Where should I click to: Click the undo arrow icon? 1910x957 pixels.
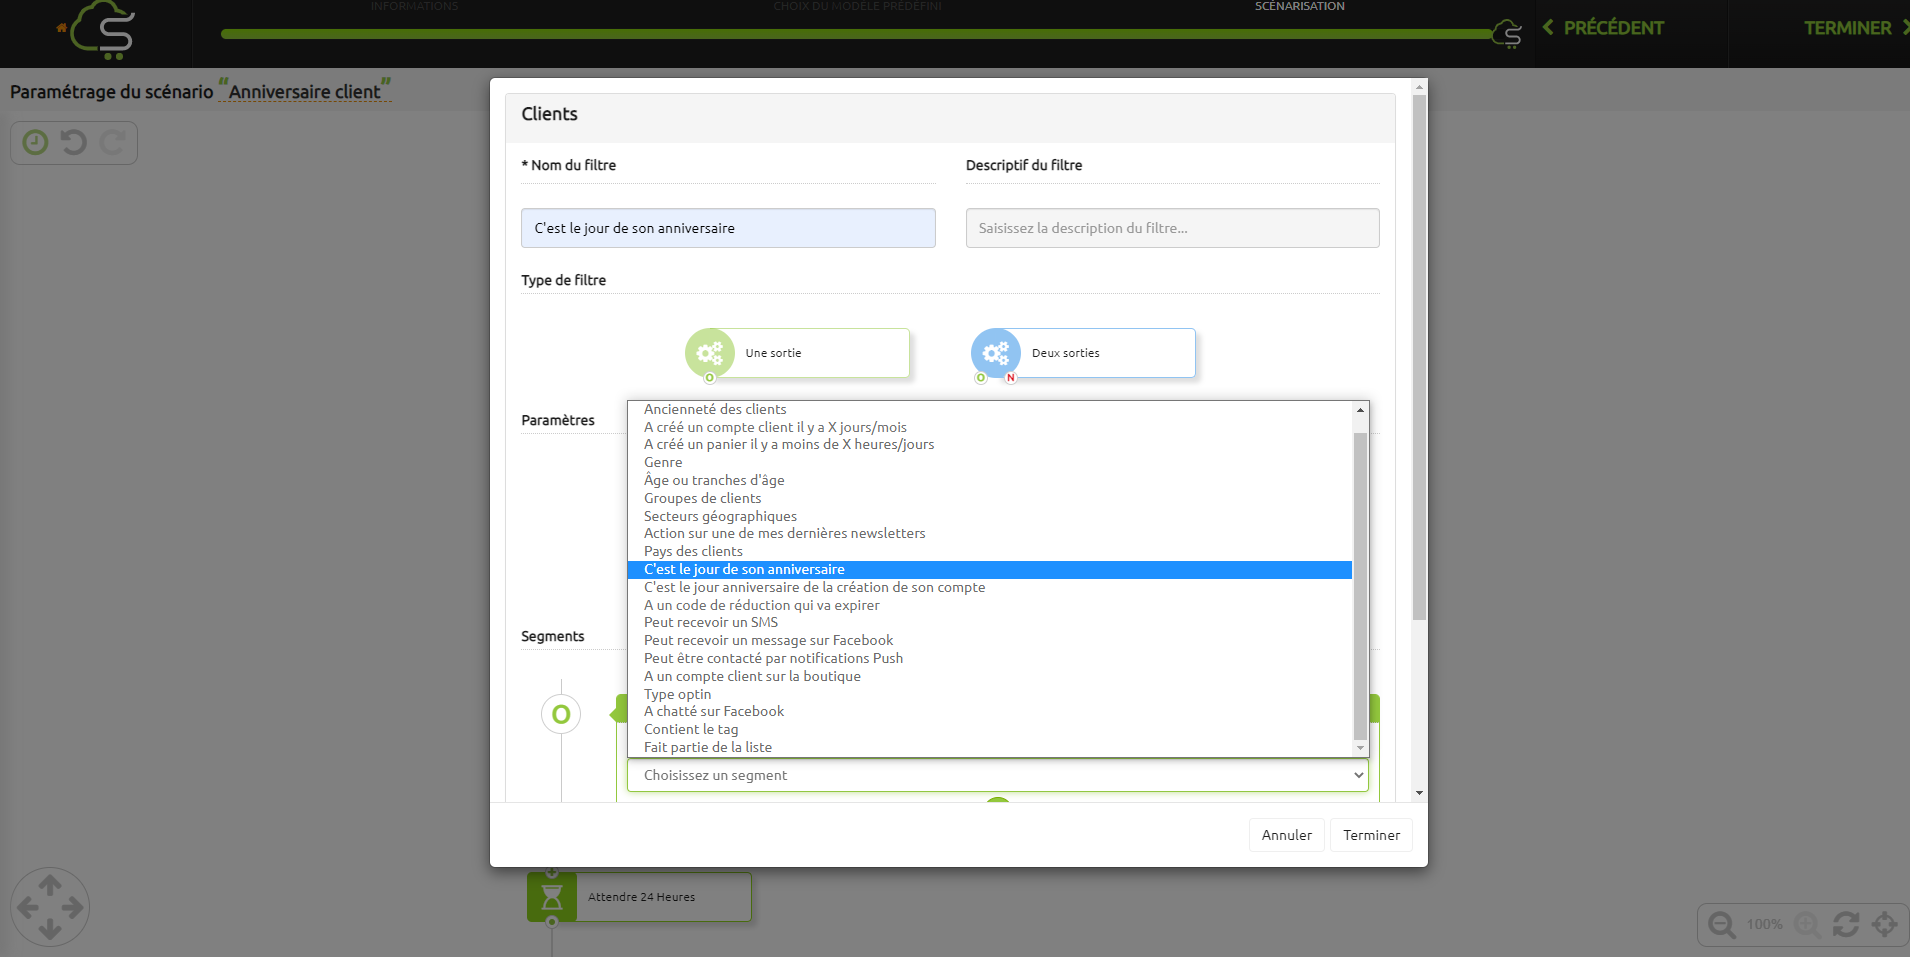pyautogui.click(x=74, y=143)
